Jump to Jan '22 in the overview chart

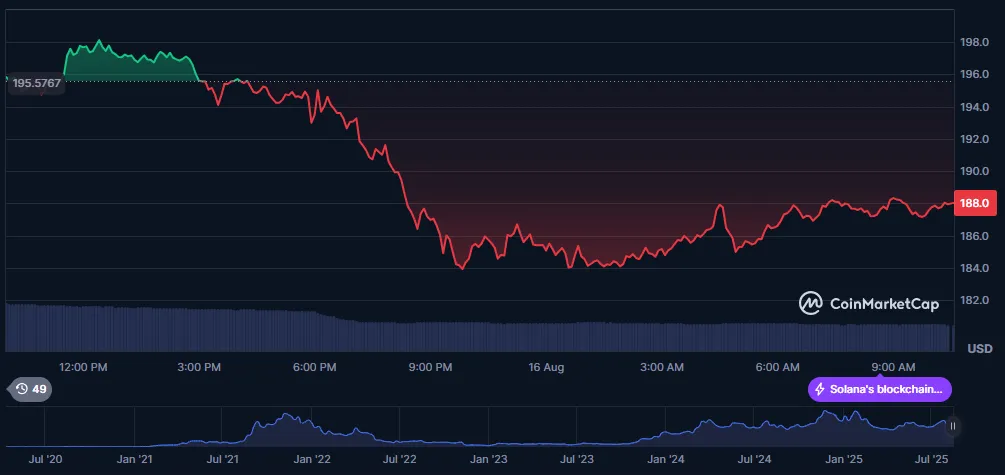[311, 459]
